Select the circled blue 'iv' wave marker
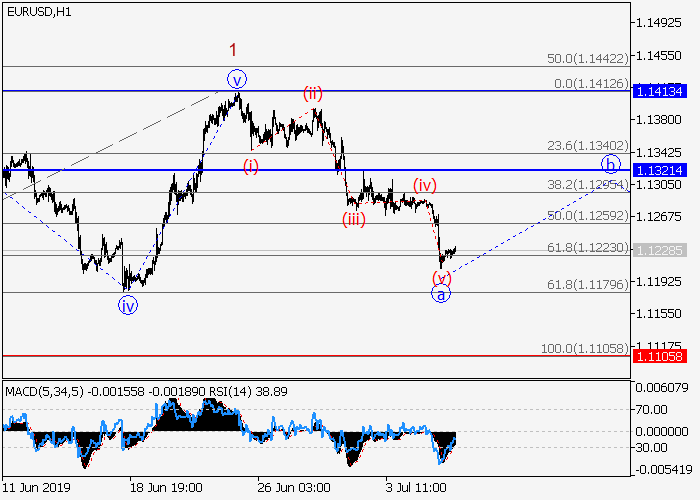The height and width of the screenshot is (500, 700). click(x=128, y=305)
